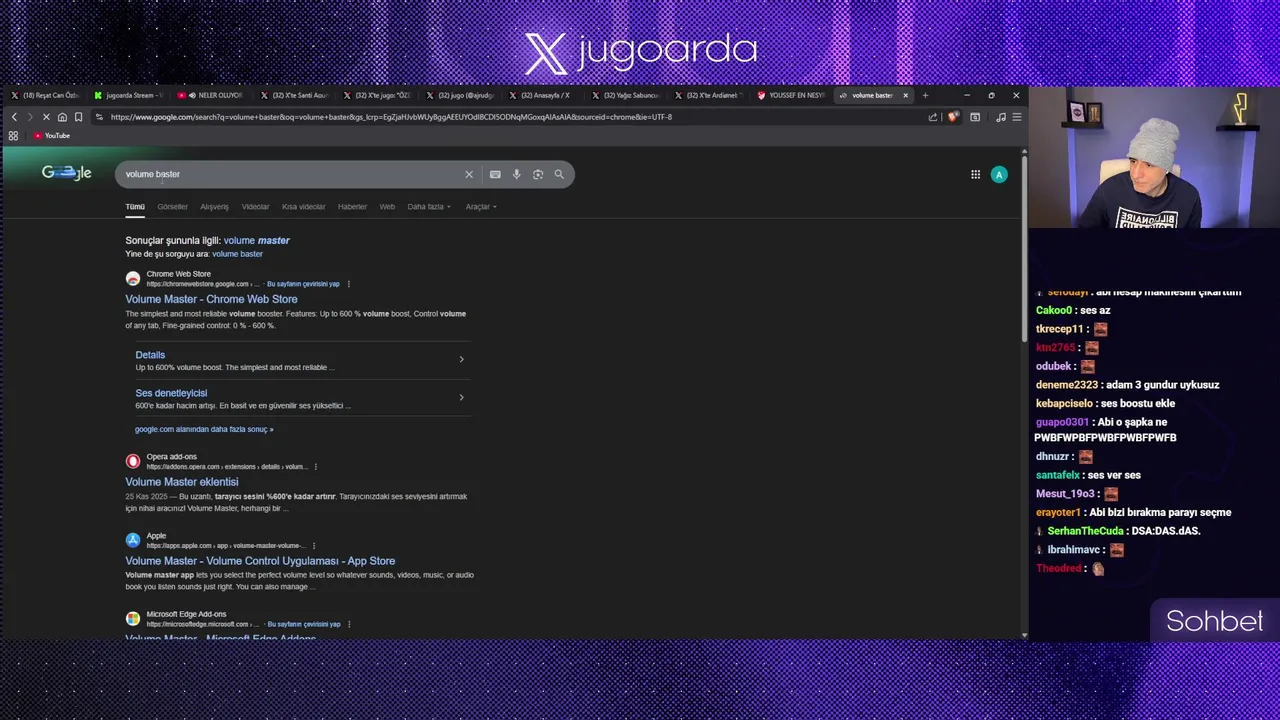
Task: Open Brave Shields lion icon
Action: tap(953, 117)
